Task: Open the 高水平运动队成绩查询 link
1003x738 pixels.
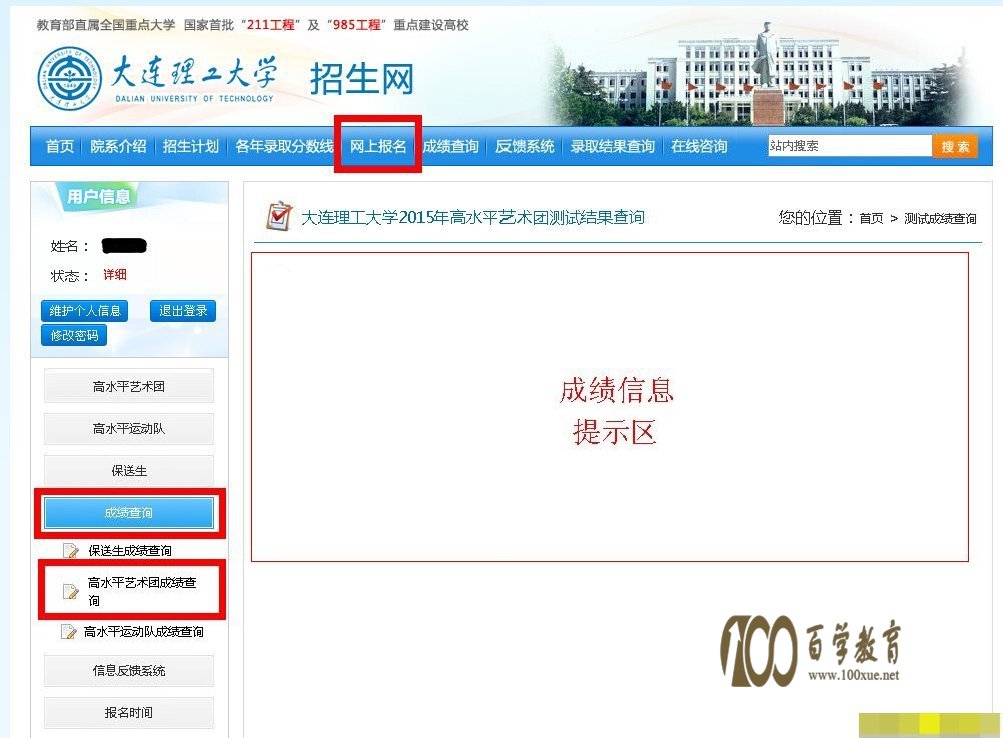Action: tap(144, 632)
